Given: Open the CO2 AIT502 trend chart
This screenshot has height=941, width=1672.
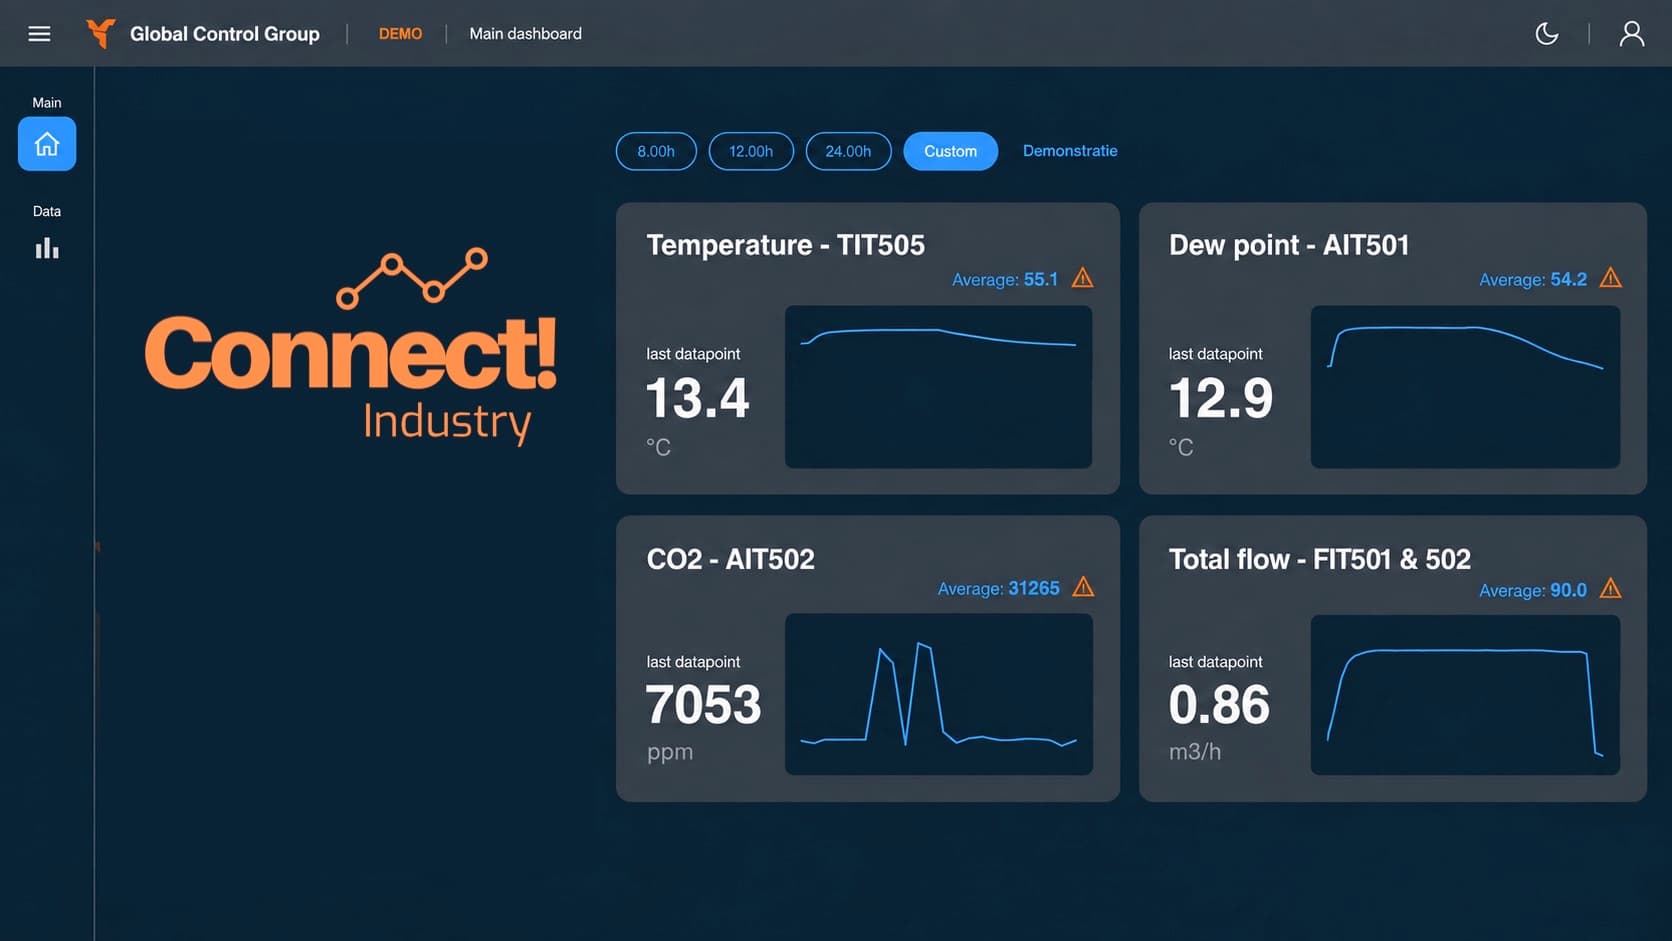Looking at the screenshot, I should 938,694.
